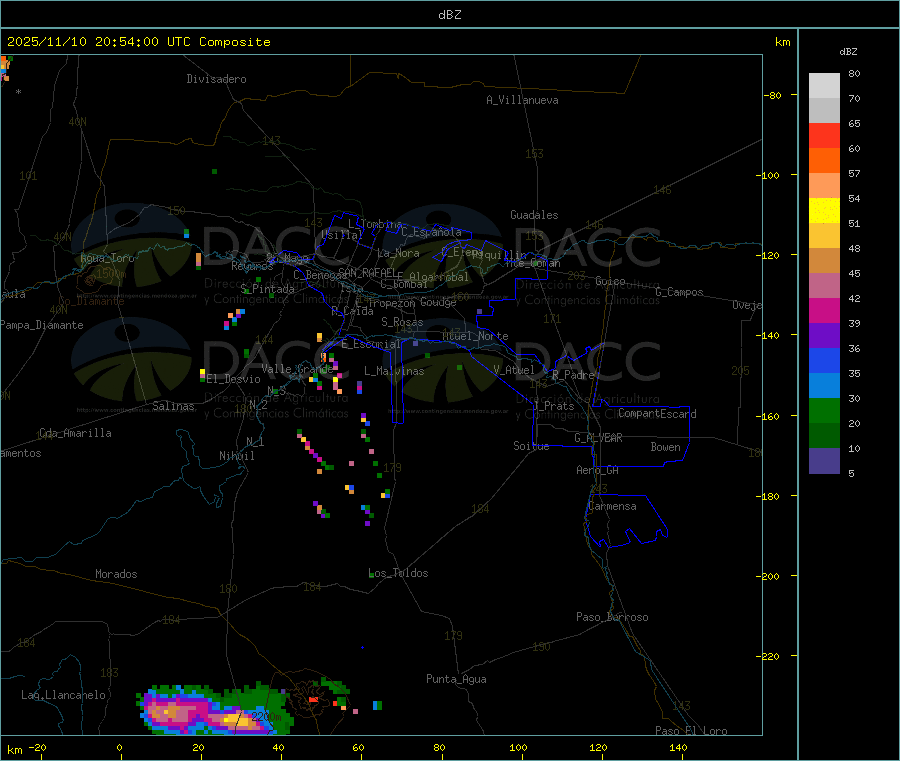Pick the blue 36 dBZ legend color

pos(824,360)
